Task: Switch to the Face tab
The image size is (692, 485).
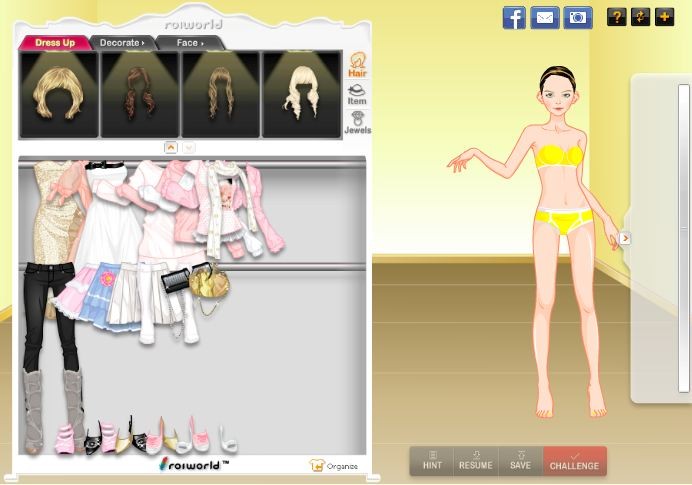Action: point(189,43)
